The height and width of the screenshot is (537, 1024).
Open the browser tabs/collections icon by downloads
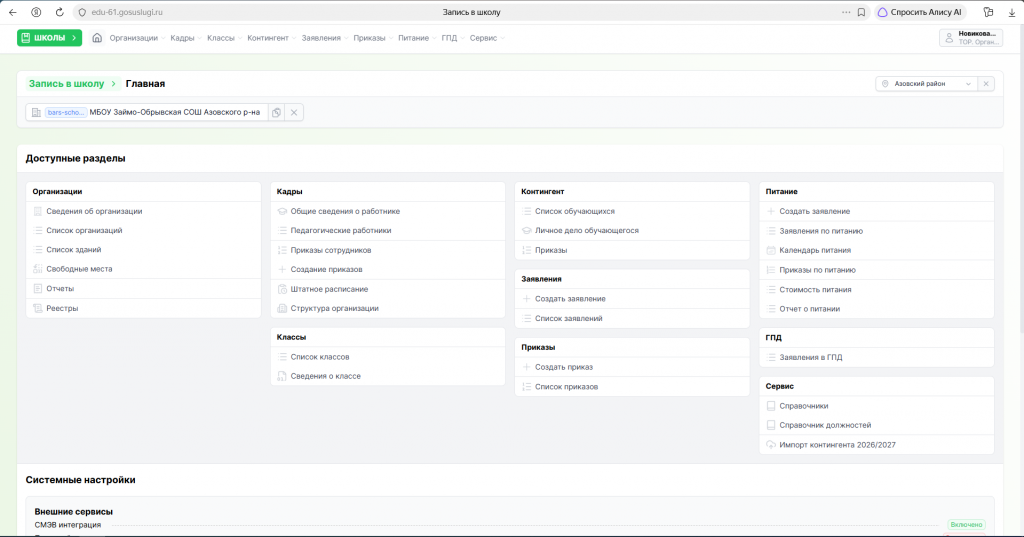[x=988, y=12]
